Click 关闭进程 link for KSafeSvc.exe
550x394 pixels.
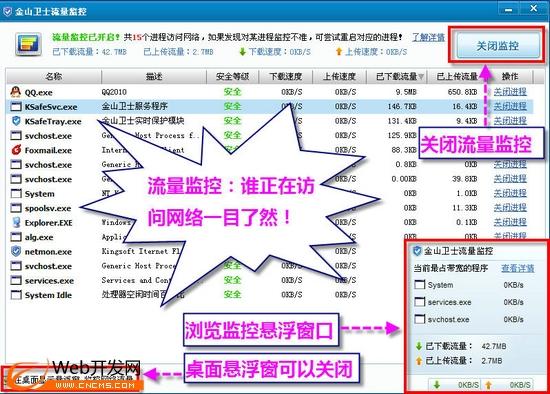point(510,106)
